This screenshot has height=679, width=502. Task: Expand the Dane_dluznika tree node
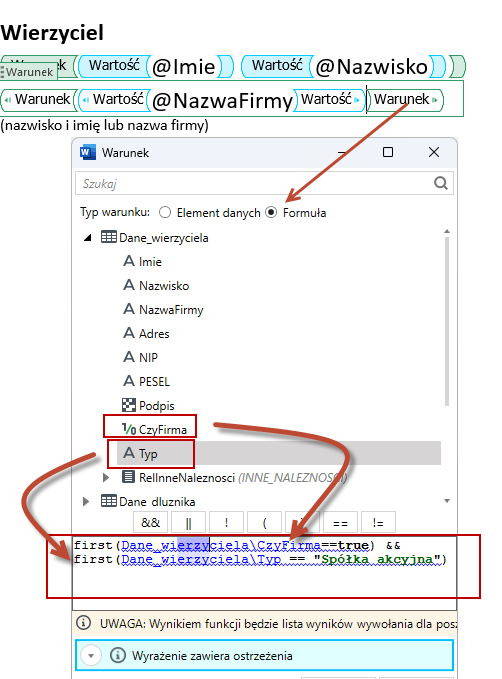[x=86, y=501]
